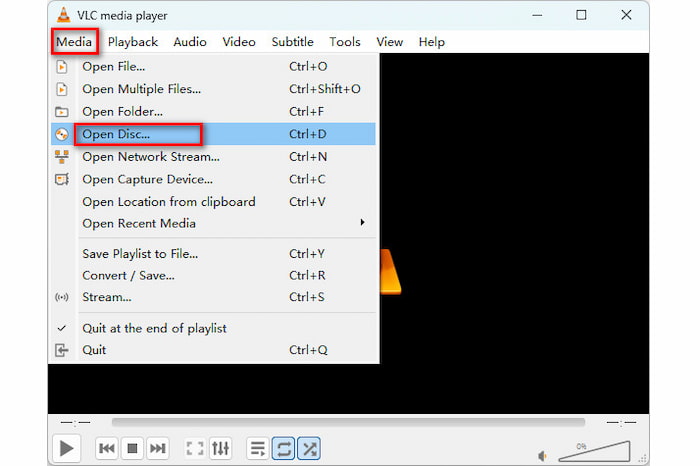Screen dimensions: 700x466
Task: Open the Tools menu
Action: coord(345,42)
